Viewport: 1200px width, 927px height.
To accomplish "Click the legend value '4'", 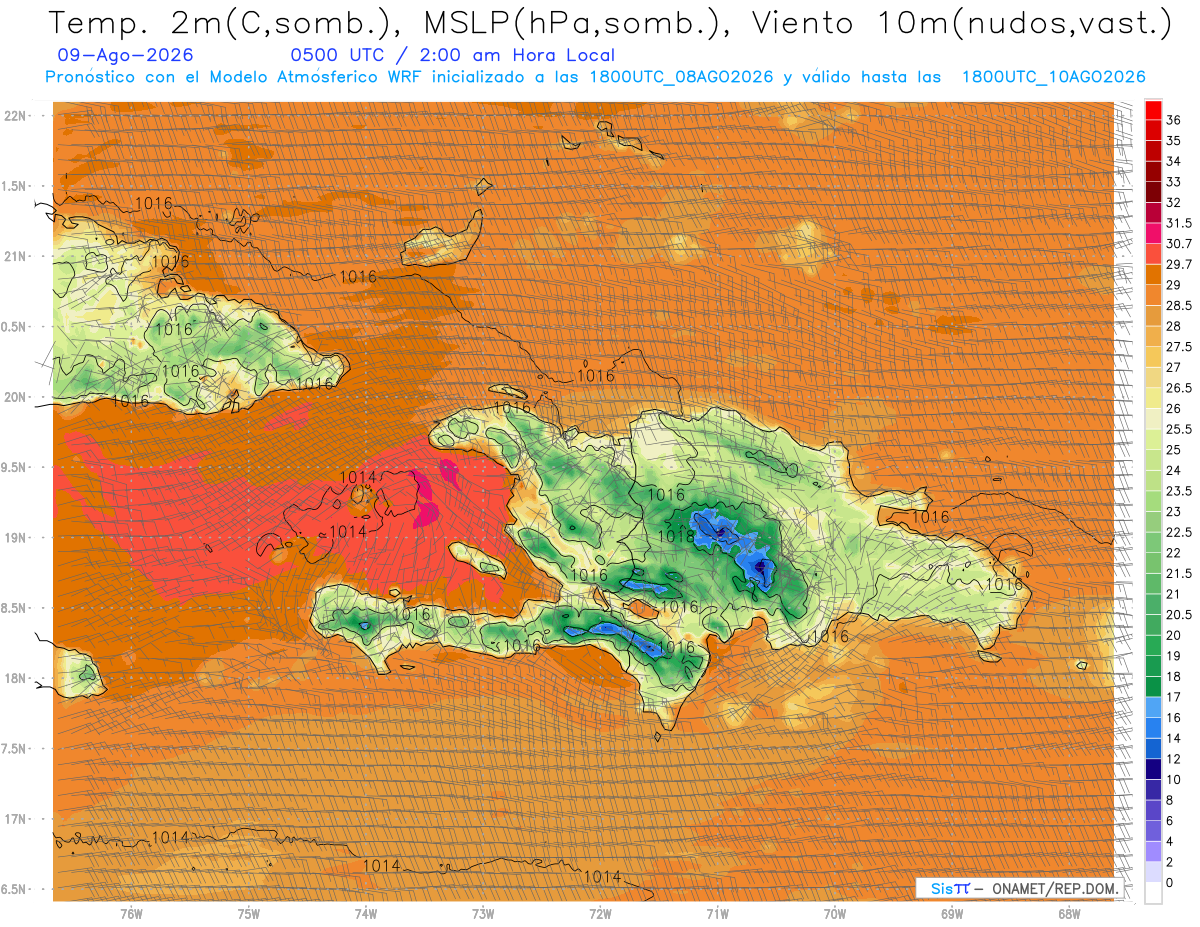I will coord(1170,841).
